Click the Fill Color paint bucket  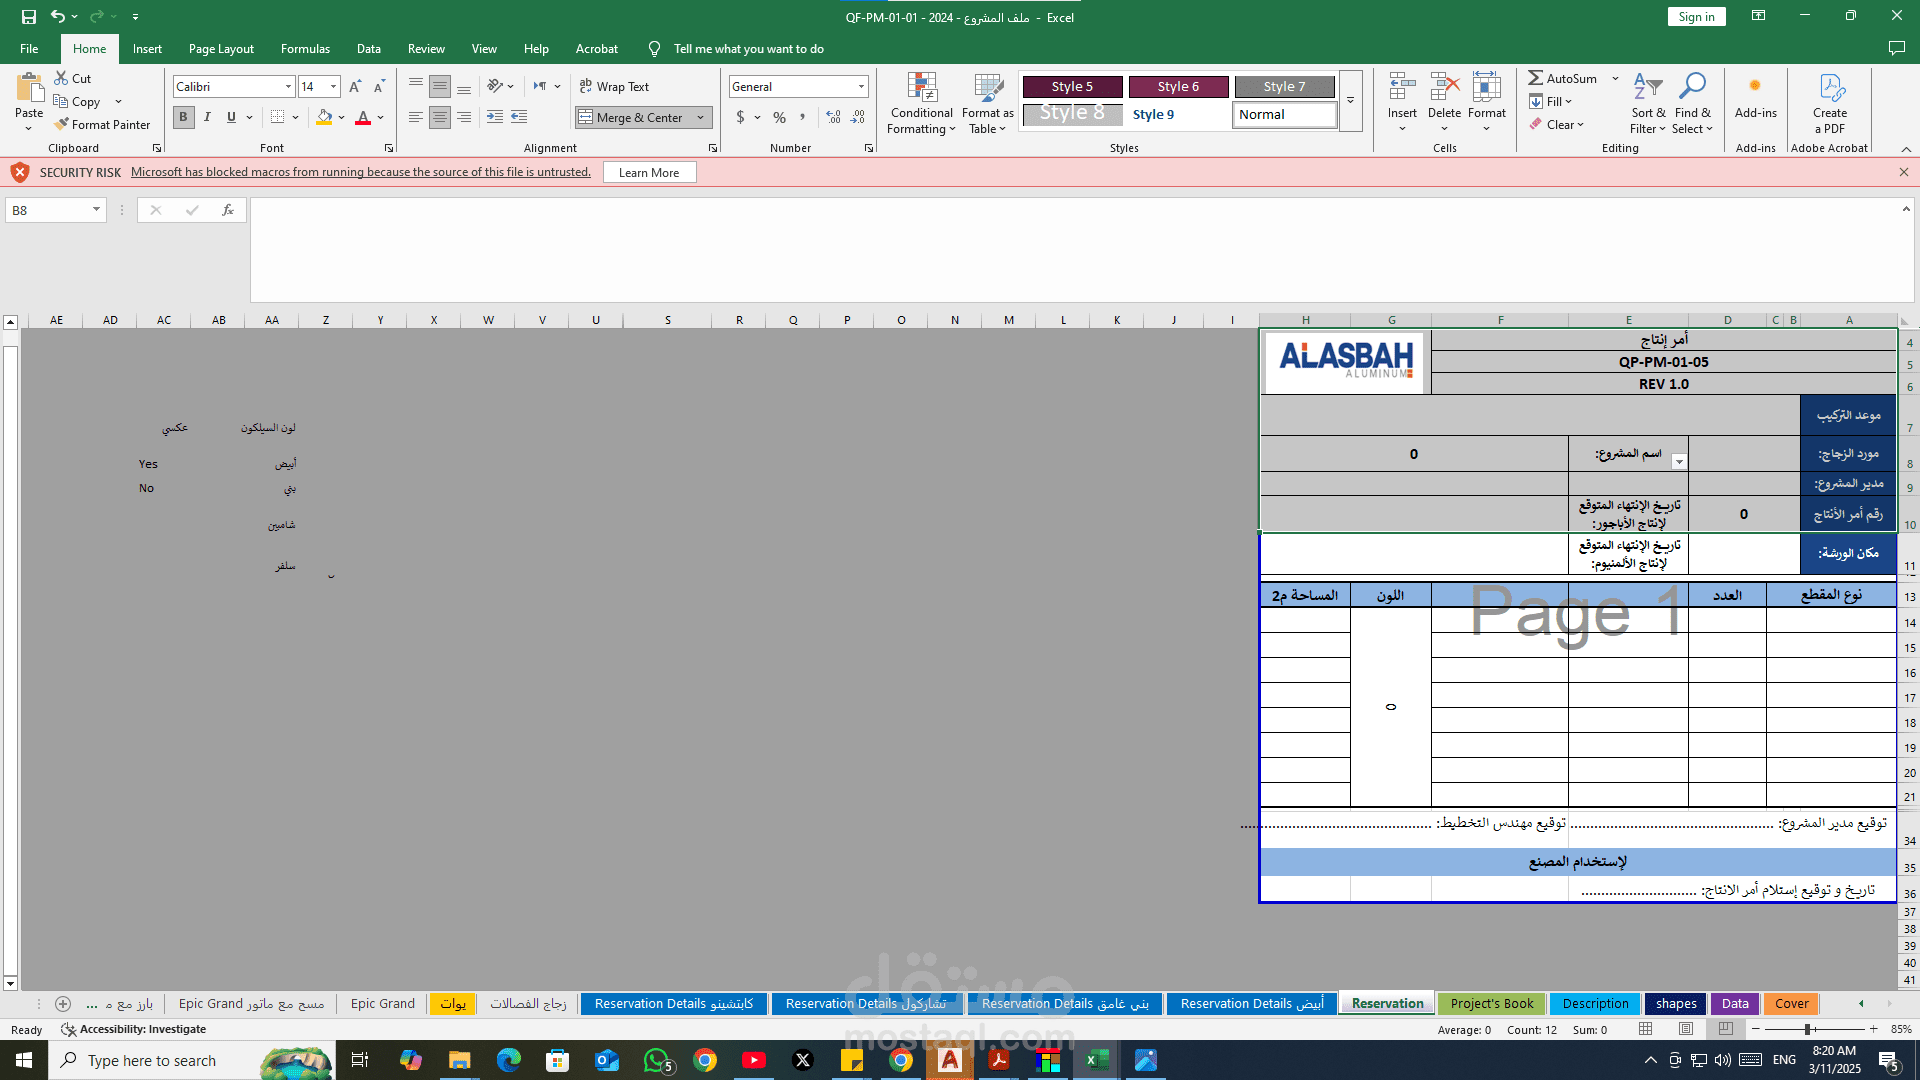[x=324, y=117]
